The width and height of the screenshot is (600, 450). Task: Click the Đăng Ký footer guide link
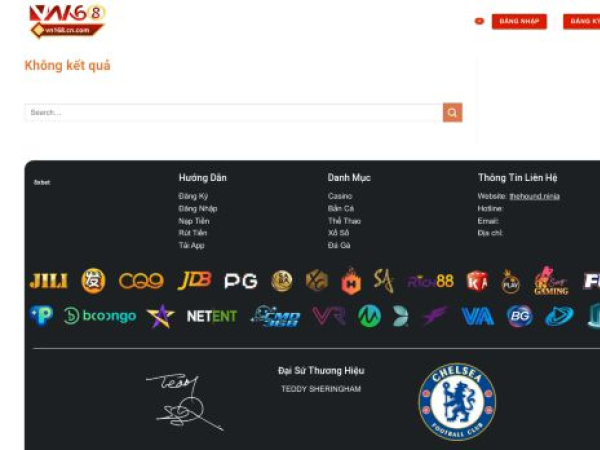[193, 196]
